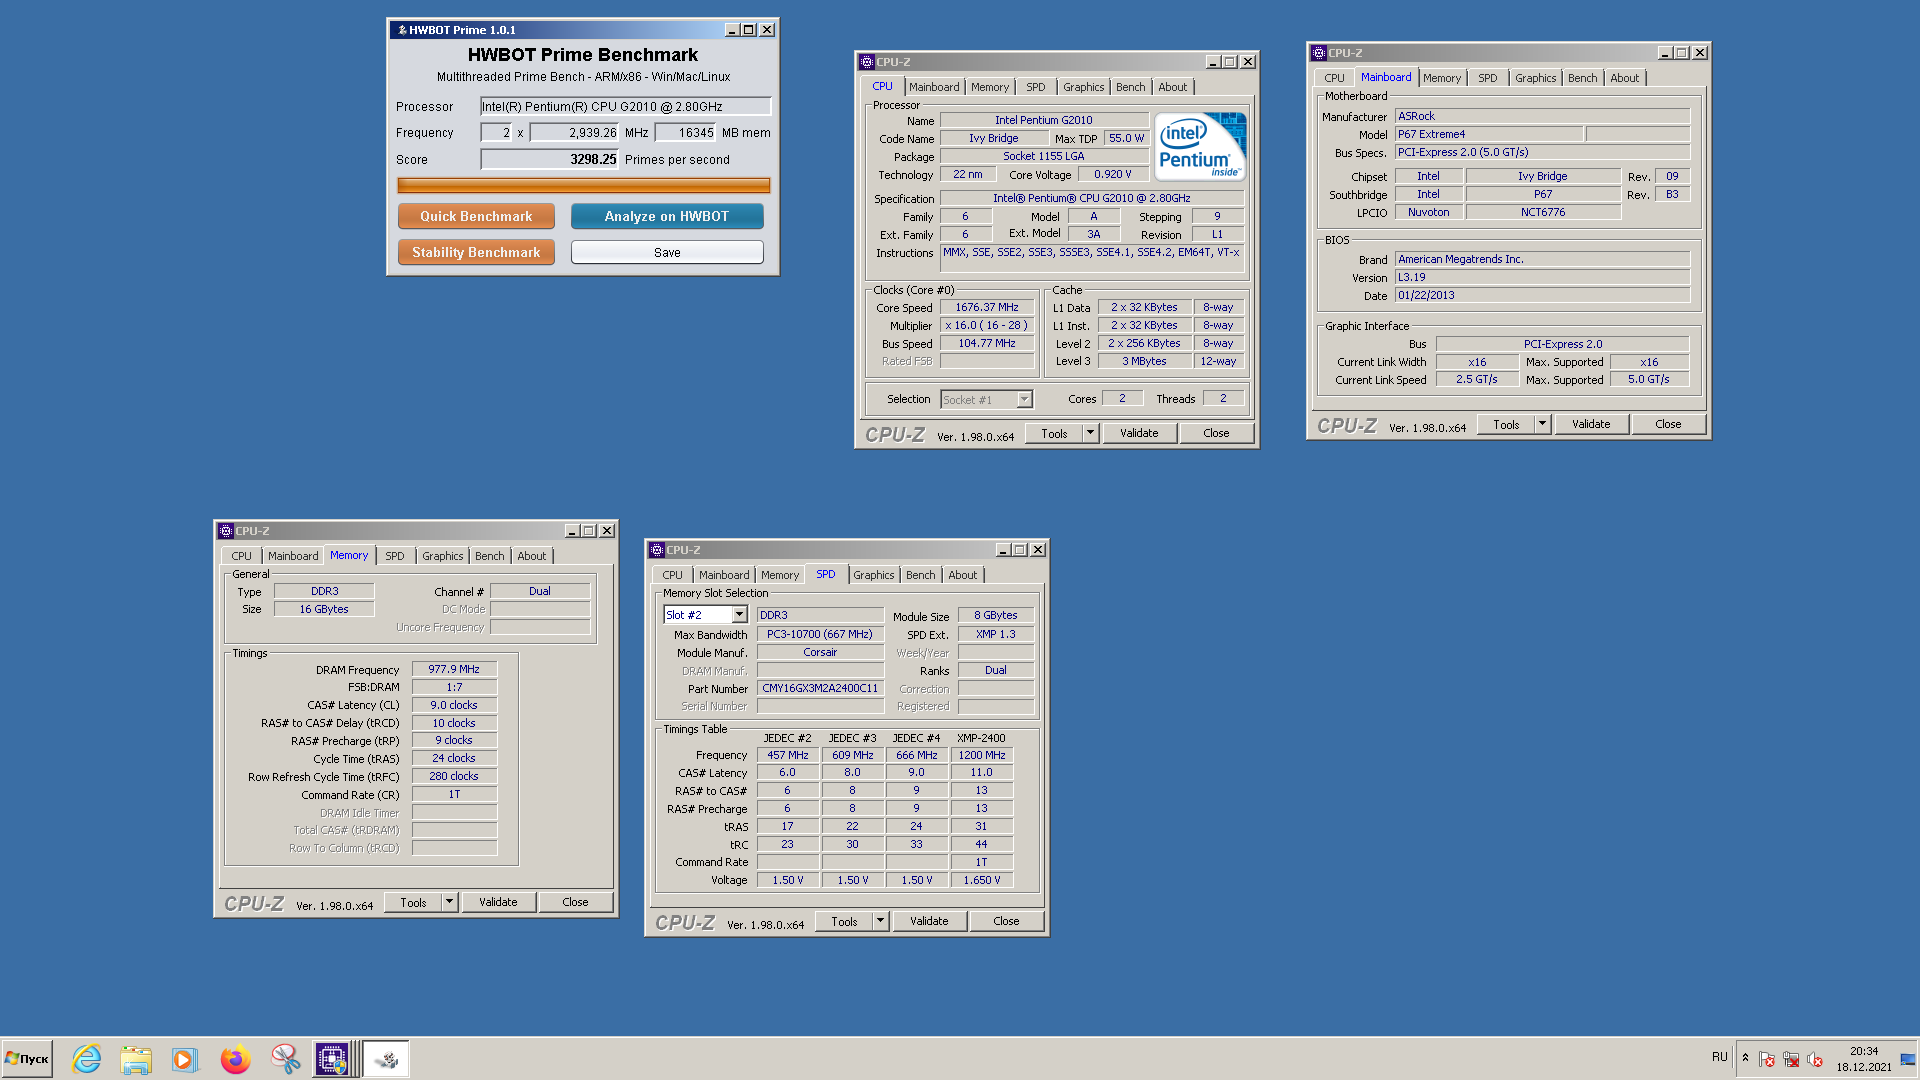Click the P67 Extreme4 model field
This screenshot has width=1920, height=1080.
(x=1488, y=134)
